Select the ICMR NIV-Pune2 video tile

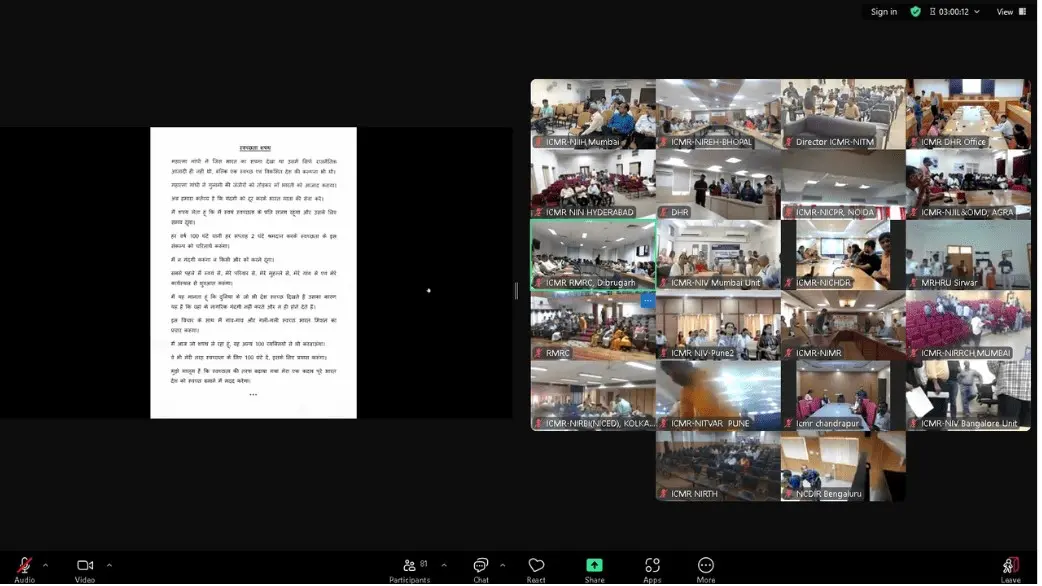coord(718,325)
